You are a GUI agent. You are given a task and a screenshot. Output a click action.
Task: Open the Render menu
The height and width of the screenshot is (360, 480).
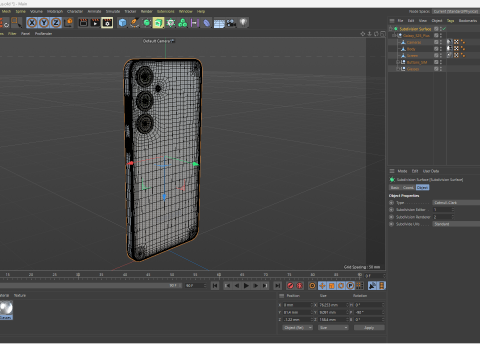(x=147, y=11)
